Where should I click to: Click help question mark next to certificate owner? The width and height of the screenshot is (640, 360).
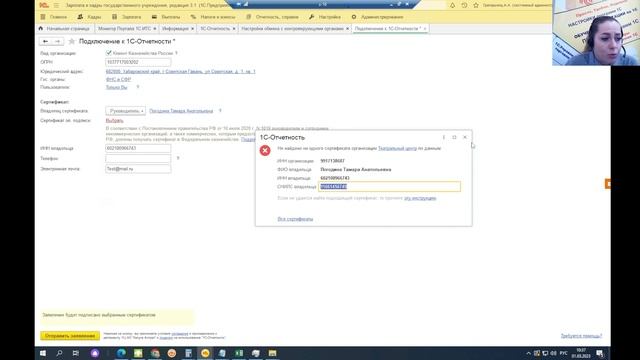[220, 111]
